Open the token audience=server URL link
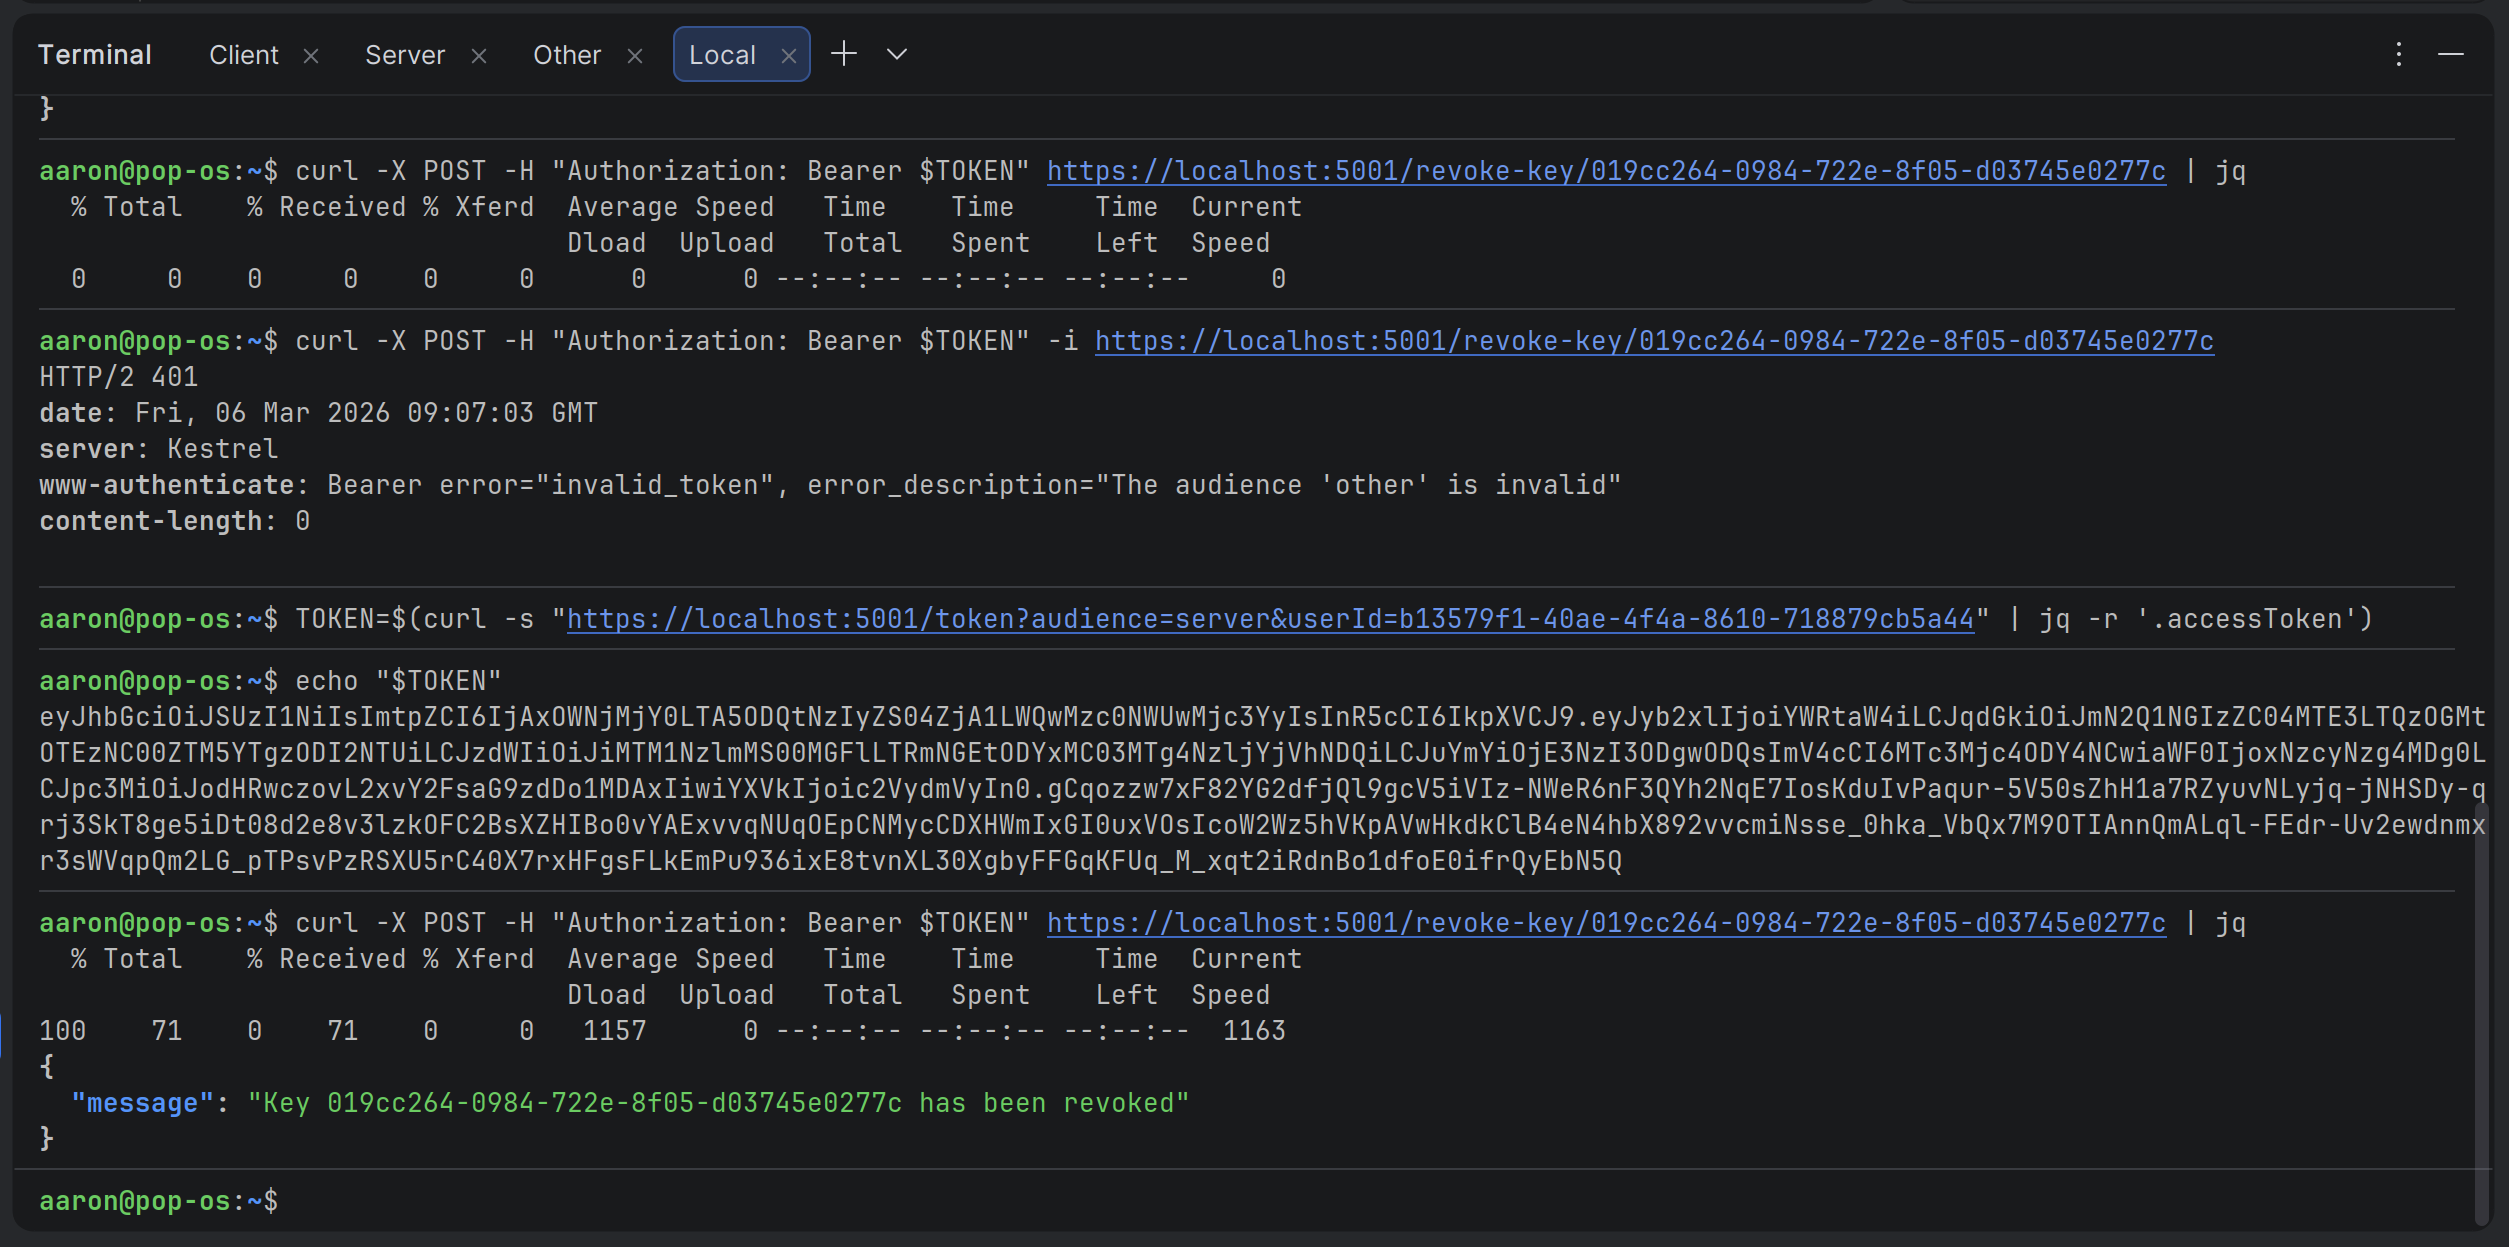 pos(1270,619)
